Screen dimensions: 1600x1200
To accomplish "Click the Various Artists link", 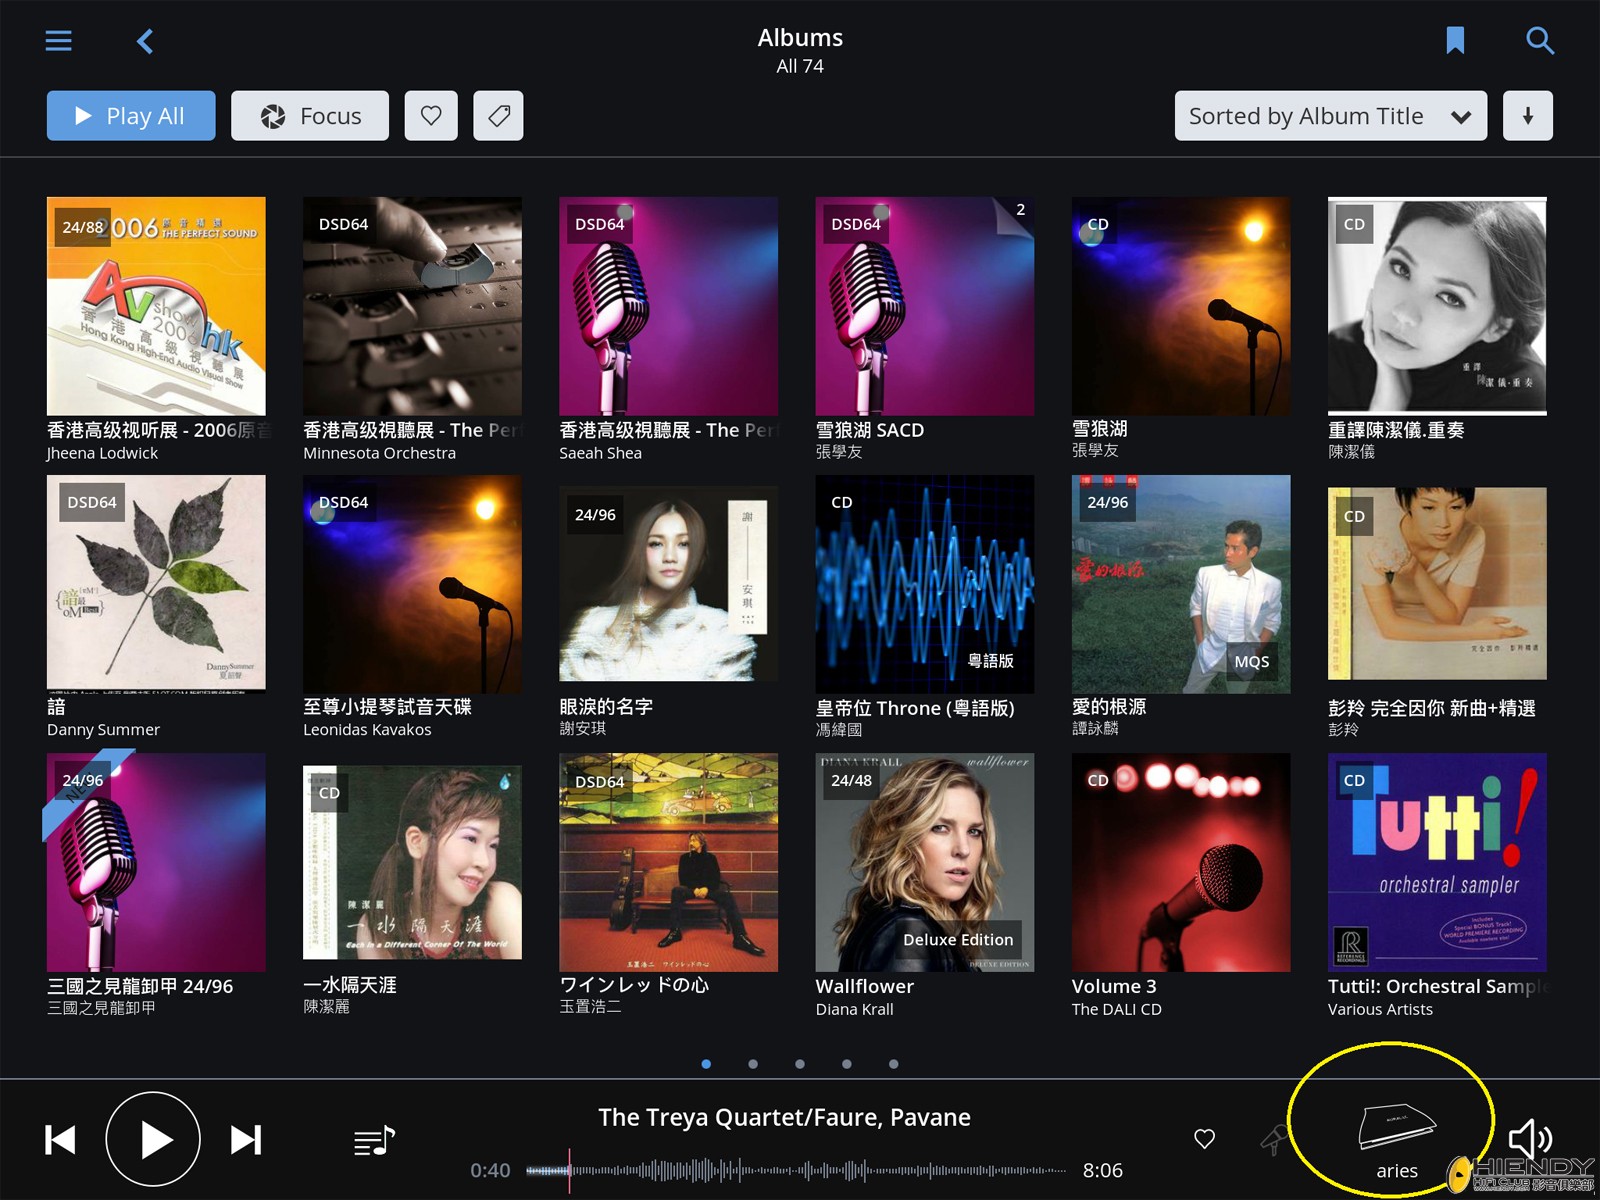I will pos(1380,1010).
